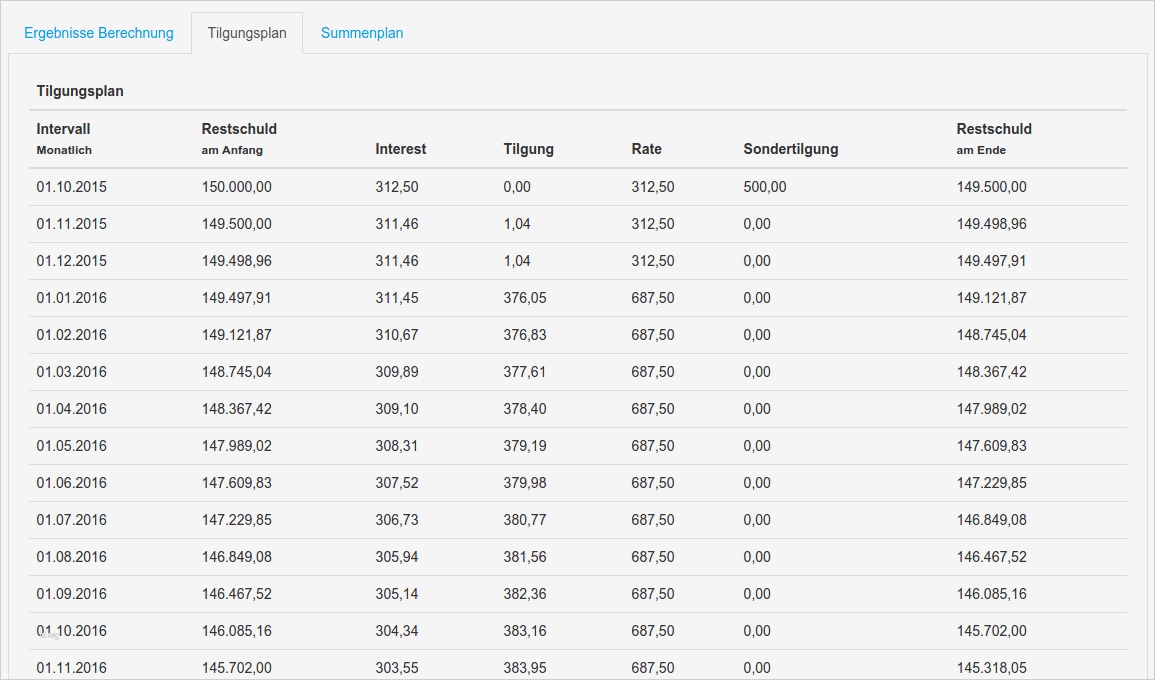Click the Interest column header
The image size is (1155, 680).
tap(401, 149)
